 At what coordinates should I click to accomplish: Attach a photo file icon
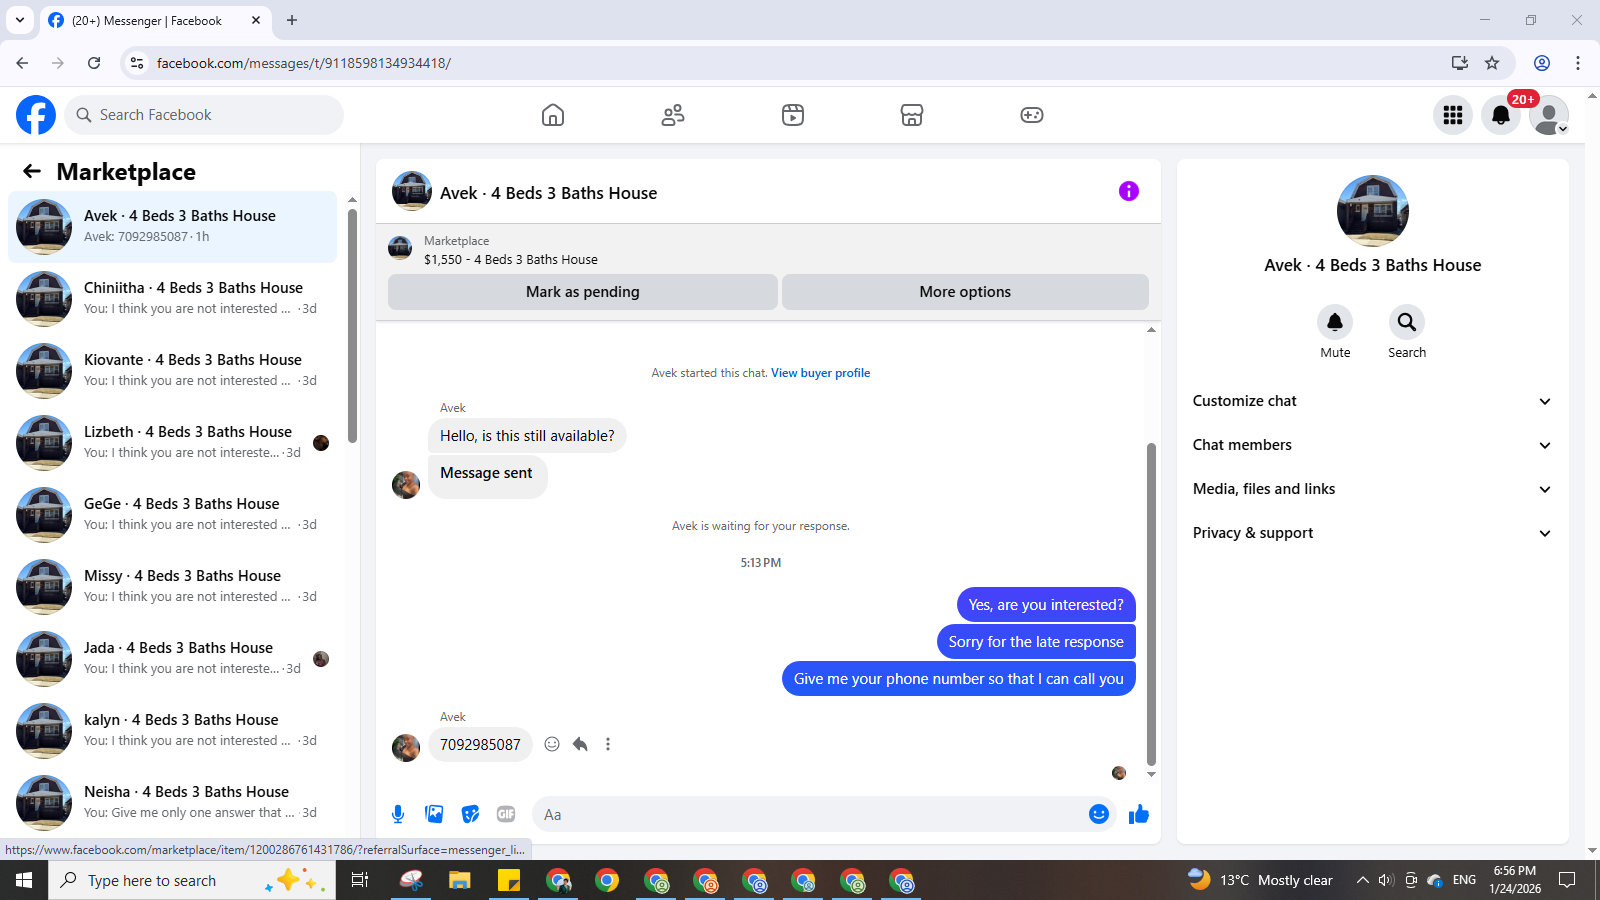click(x=434, y=814)
